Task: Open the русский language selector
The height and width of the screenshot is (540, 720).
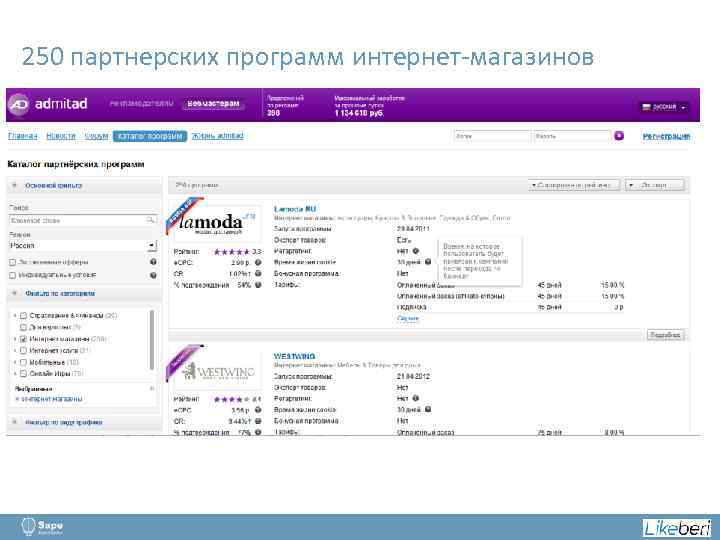Action: coord(664,107)
